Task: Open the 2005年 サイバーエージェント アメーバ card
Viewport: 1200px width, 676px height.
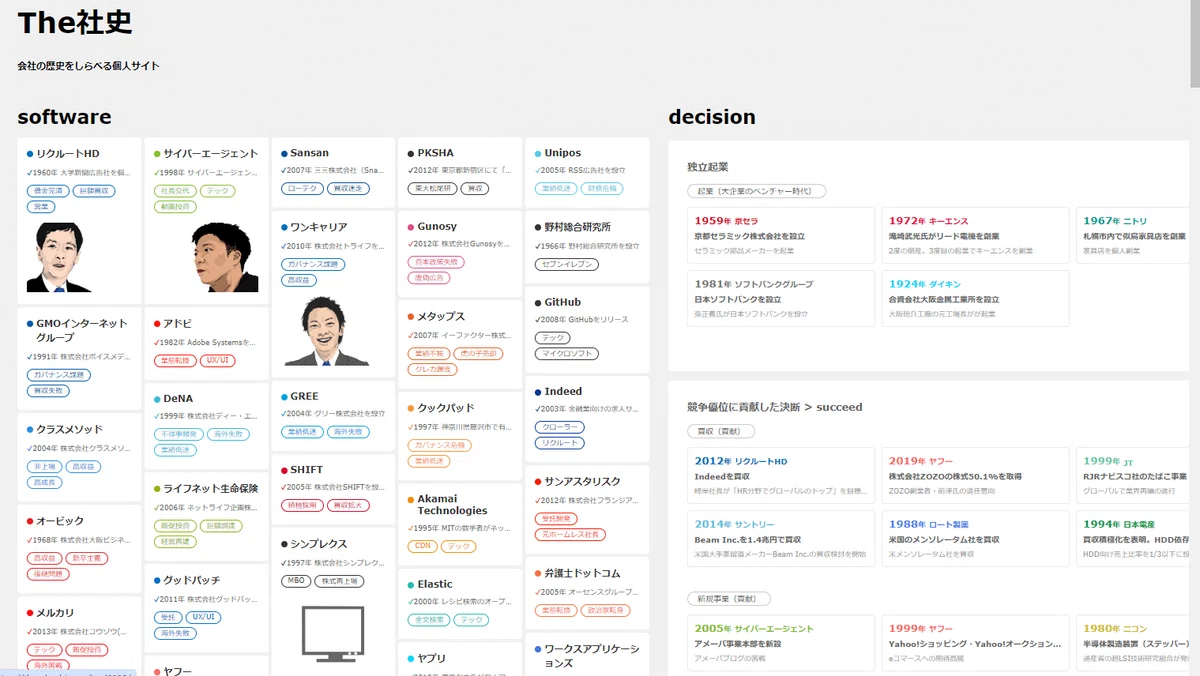Action: [781, 644]
